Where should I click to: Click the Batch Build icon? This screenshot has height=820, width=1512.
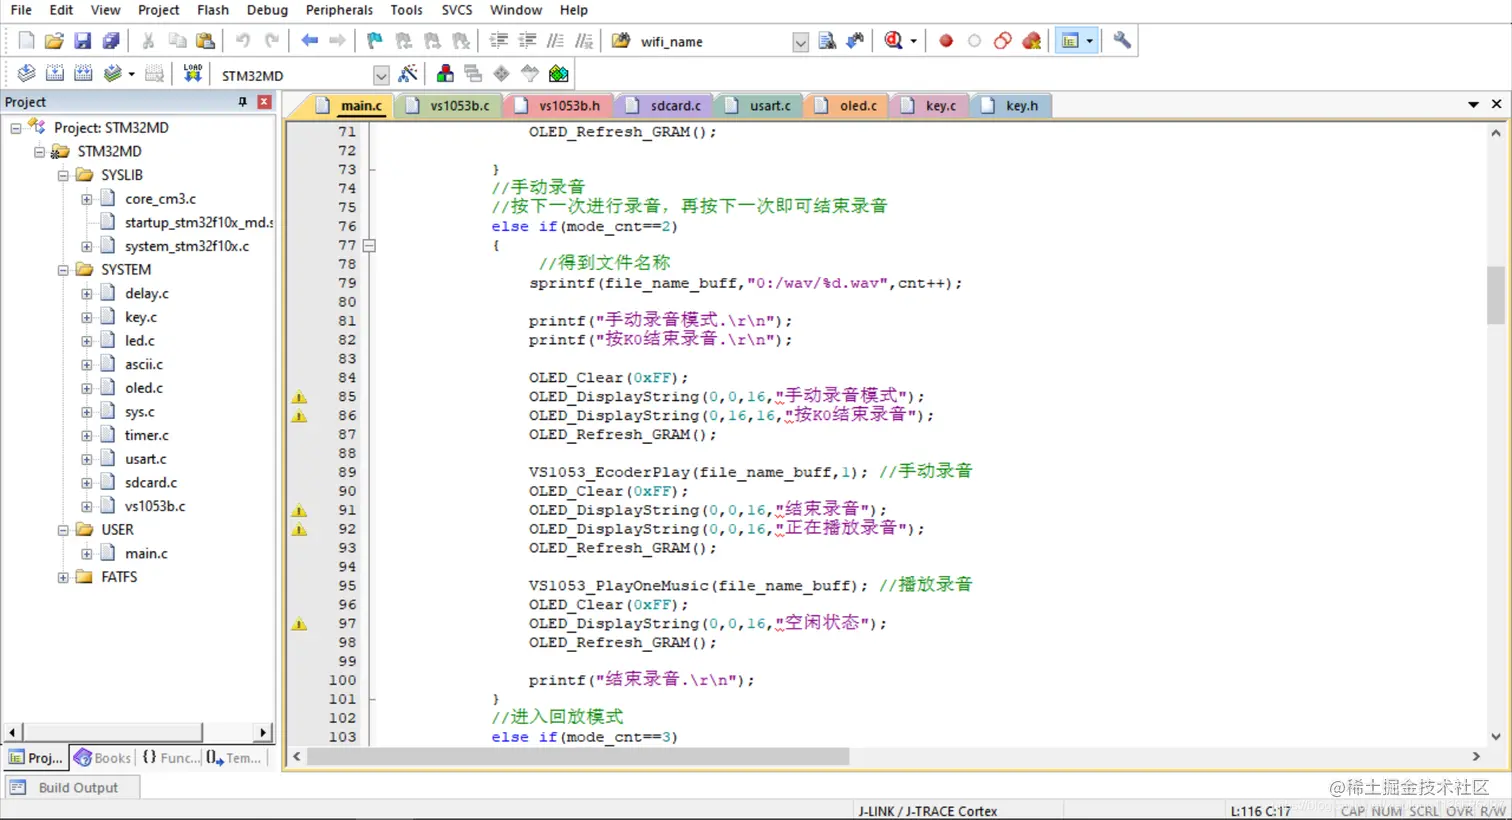click(x=113, y=74)
